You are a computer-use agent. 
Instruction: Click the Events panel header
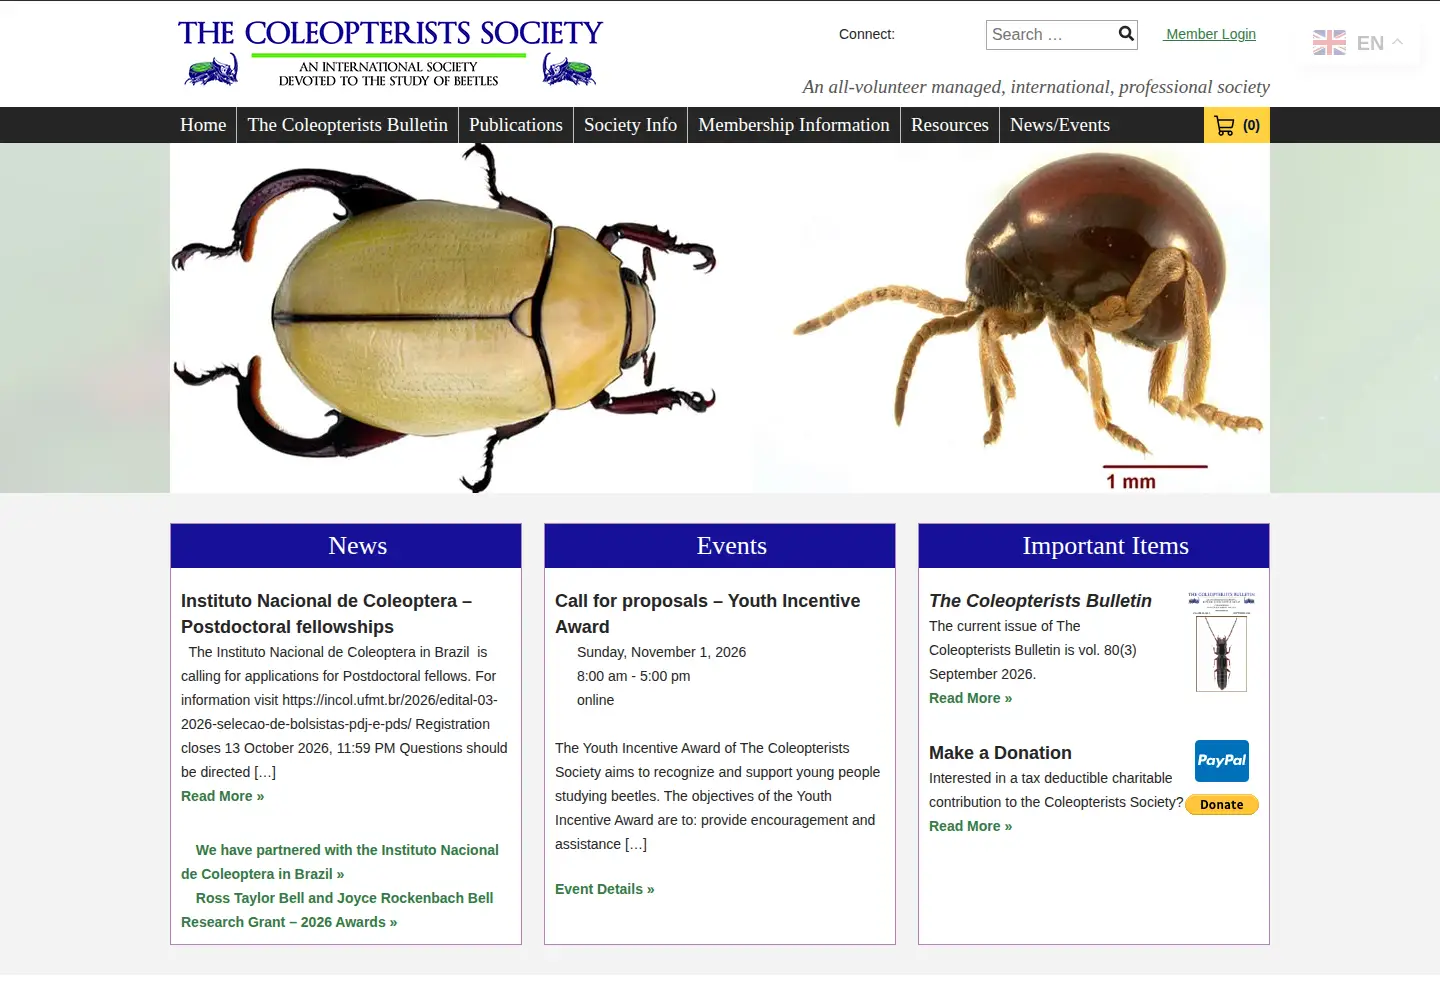click(x=720, y=546)
